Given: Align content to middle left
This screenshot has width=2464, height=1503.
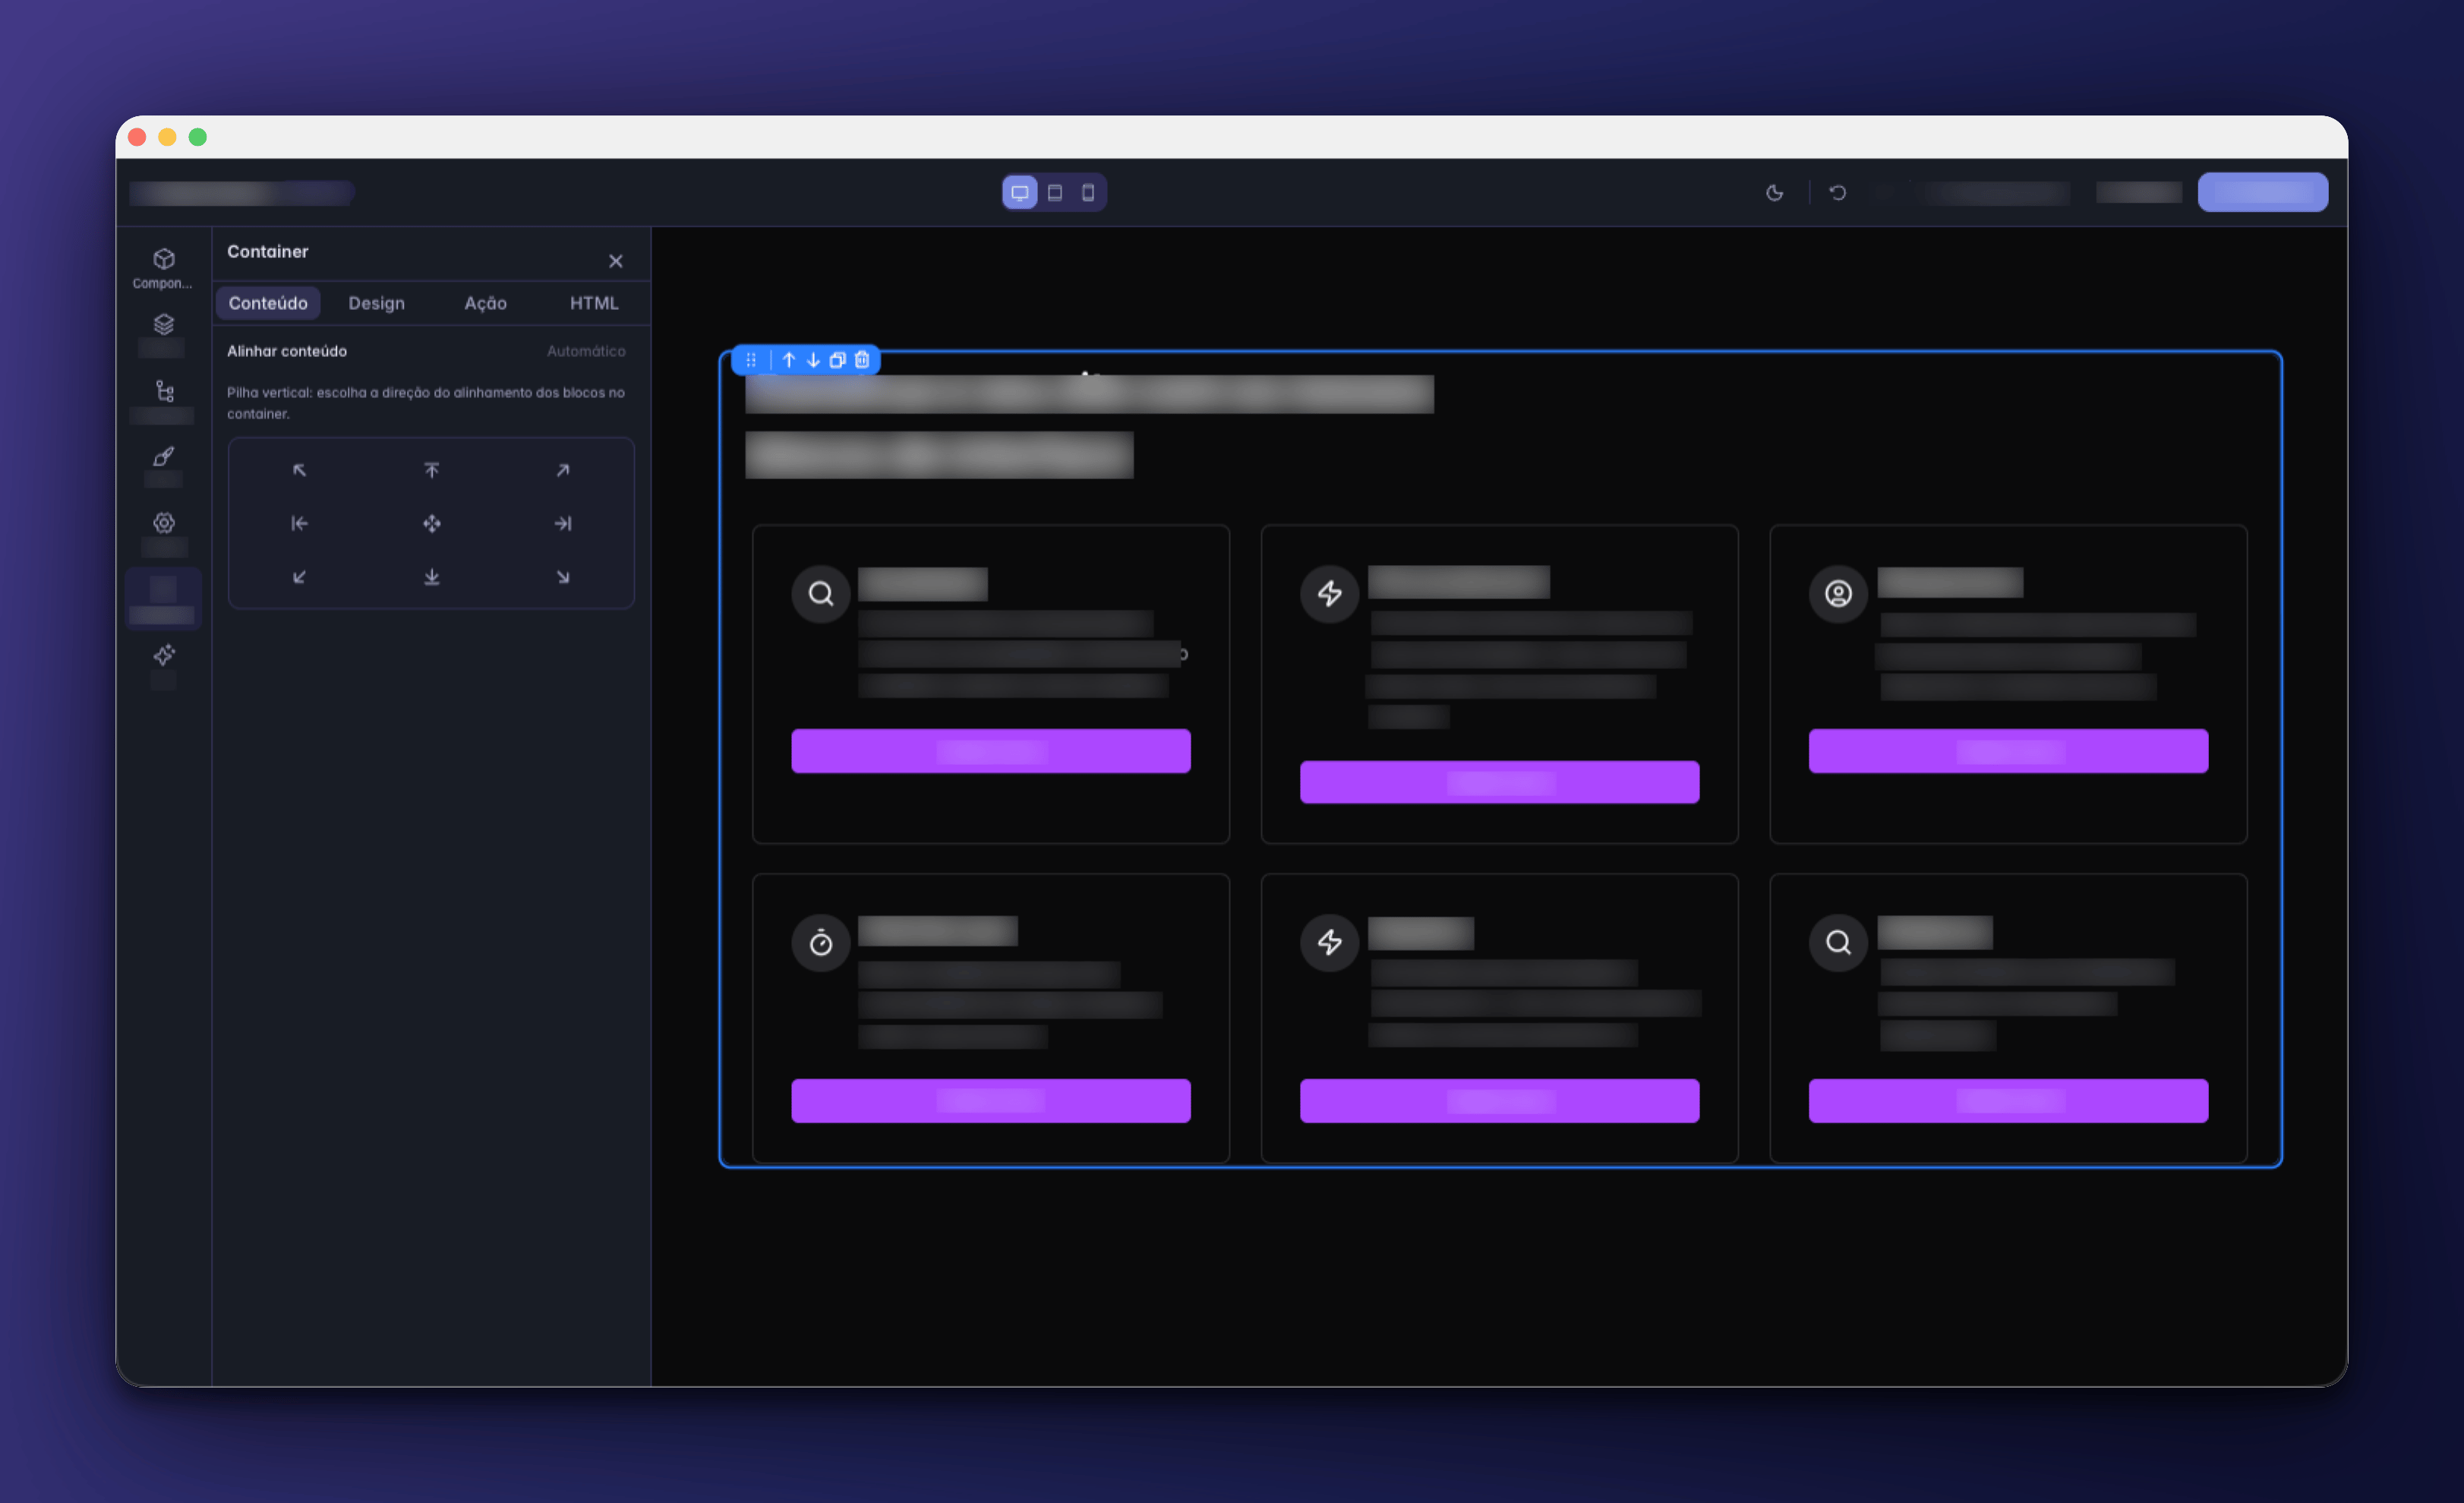Looking at the screenshot, I should 299,523.
